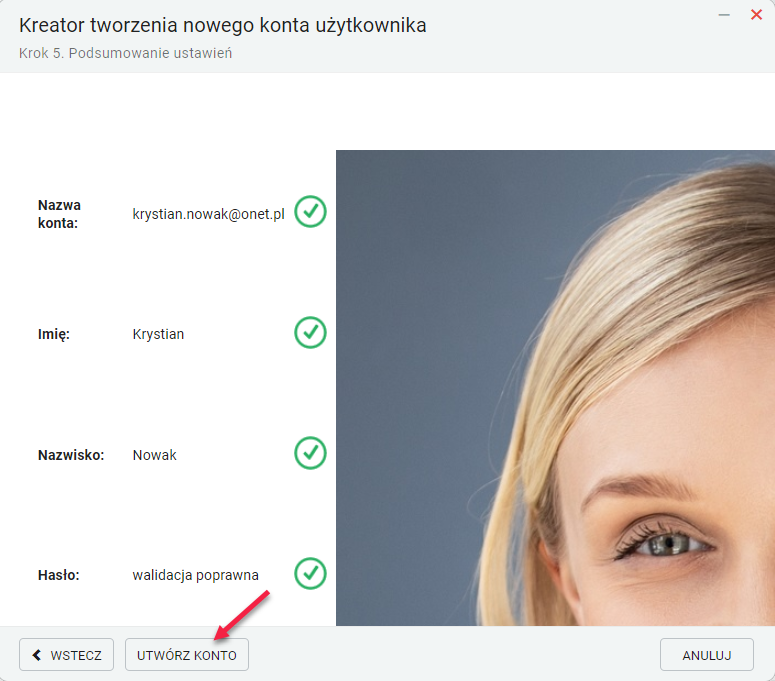Select the account name krystian.nowak@onet.pl
Viewport: 775px width, 681px height.
click(x=209, y=214)
